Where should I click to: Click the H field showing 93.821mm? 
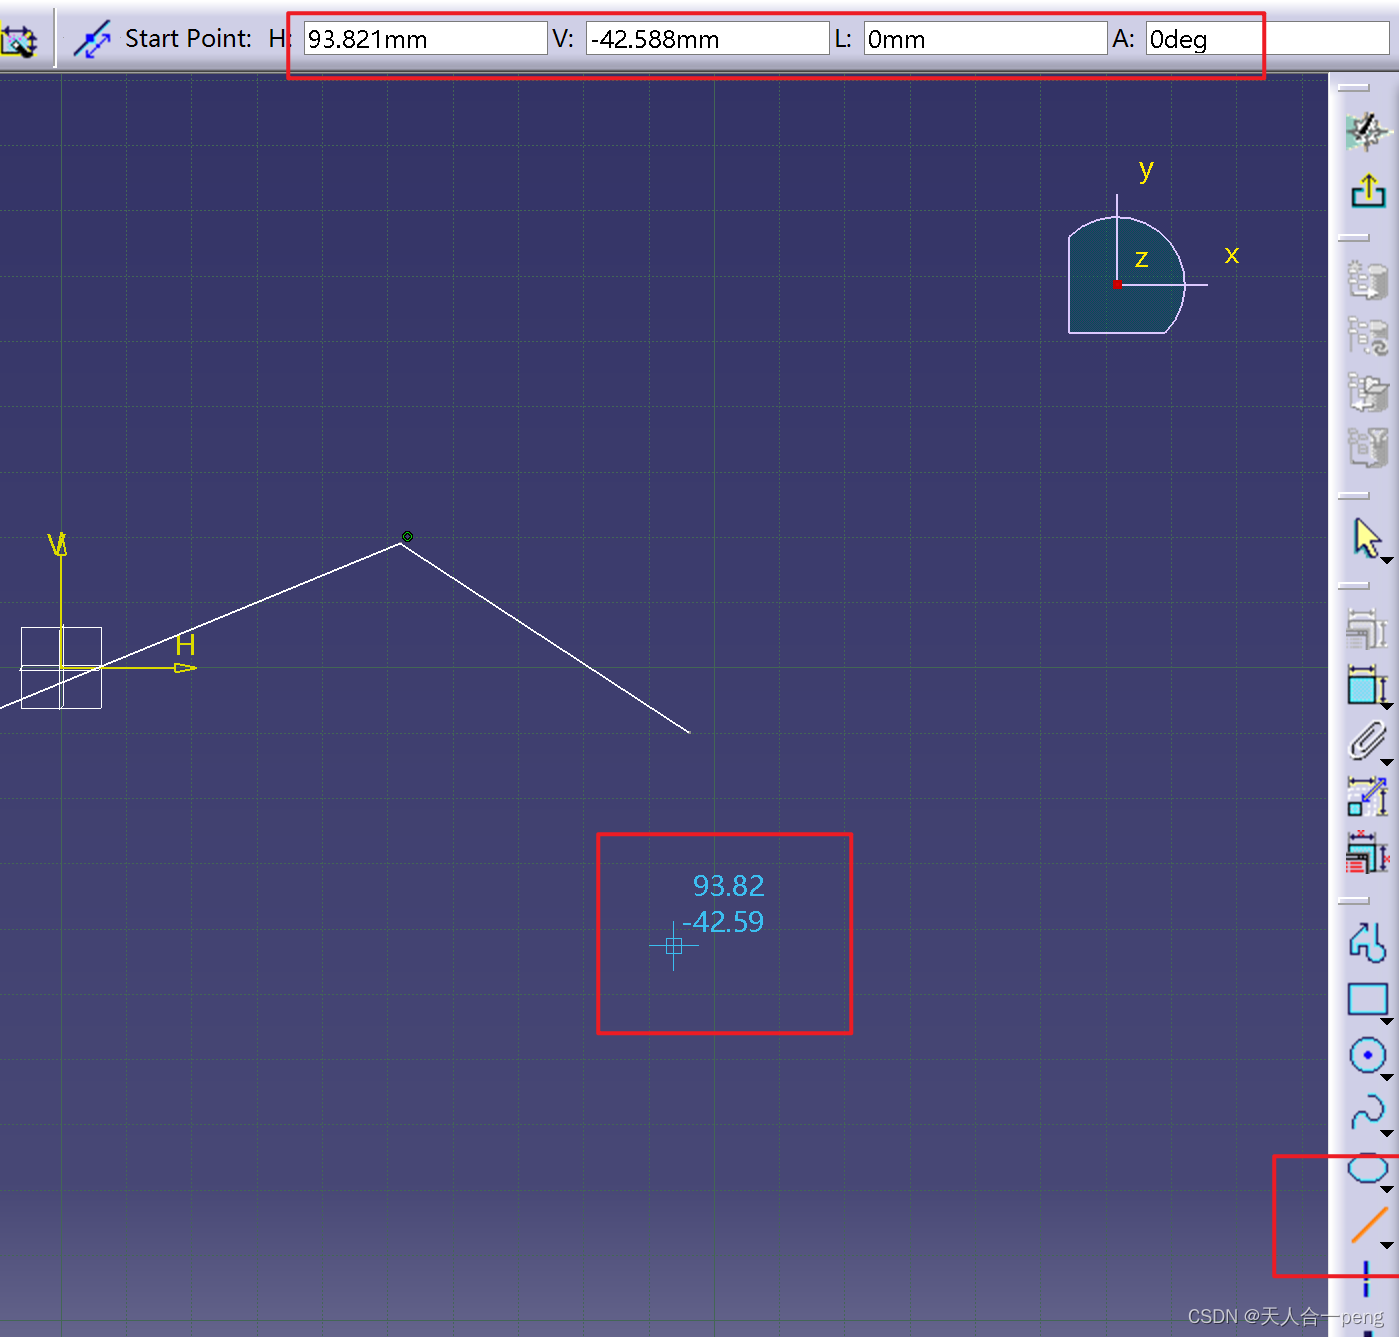425,39
